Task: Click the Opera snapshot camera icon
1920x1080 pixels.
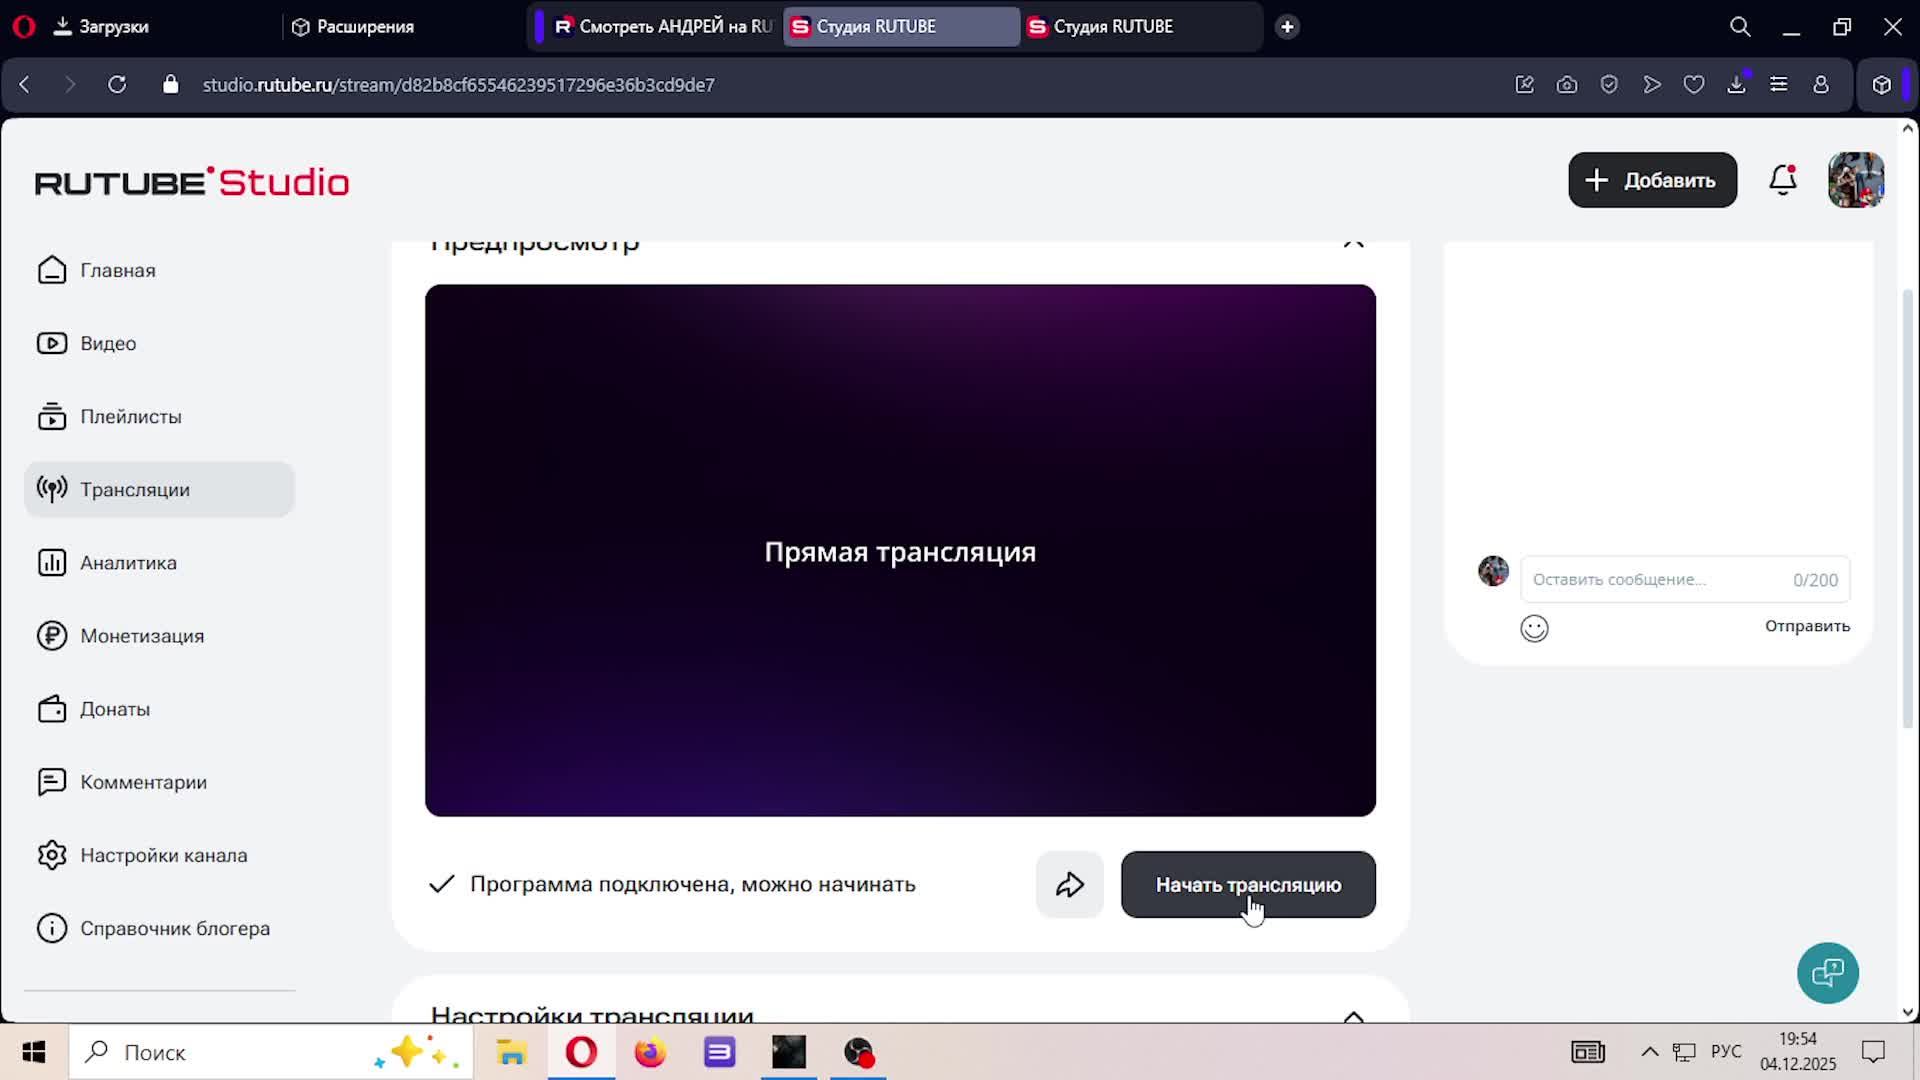Action: coord(1567,85)
